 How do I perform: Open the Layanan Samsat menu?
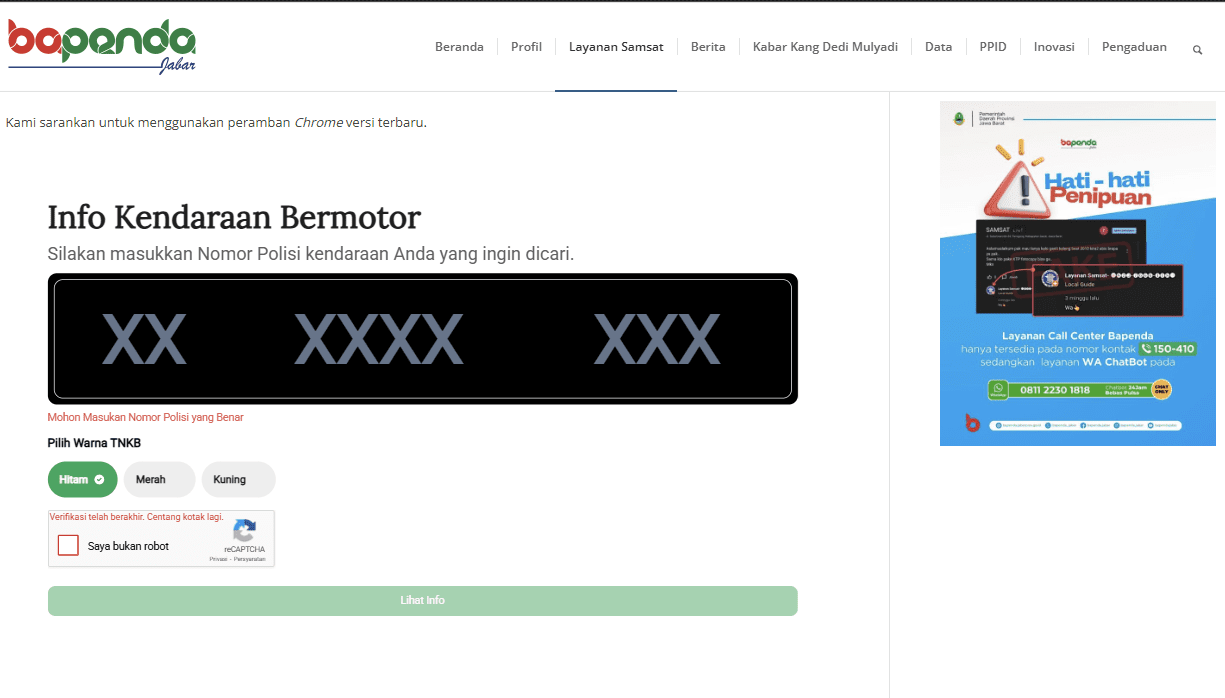tap(616, 47)
